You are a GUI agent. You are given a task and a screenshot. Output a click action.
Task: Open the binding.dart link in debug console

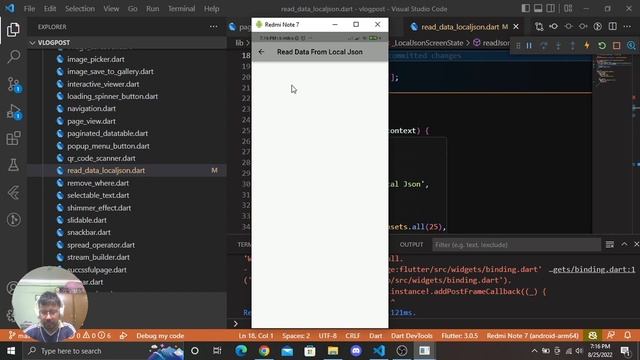point(592,269)
